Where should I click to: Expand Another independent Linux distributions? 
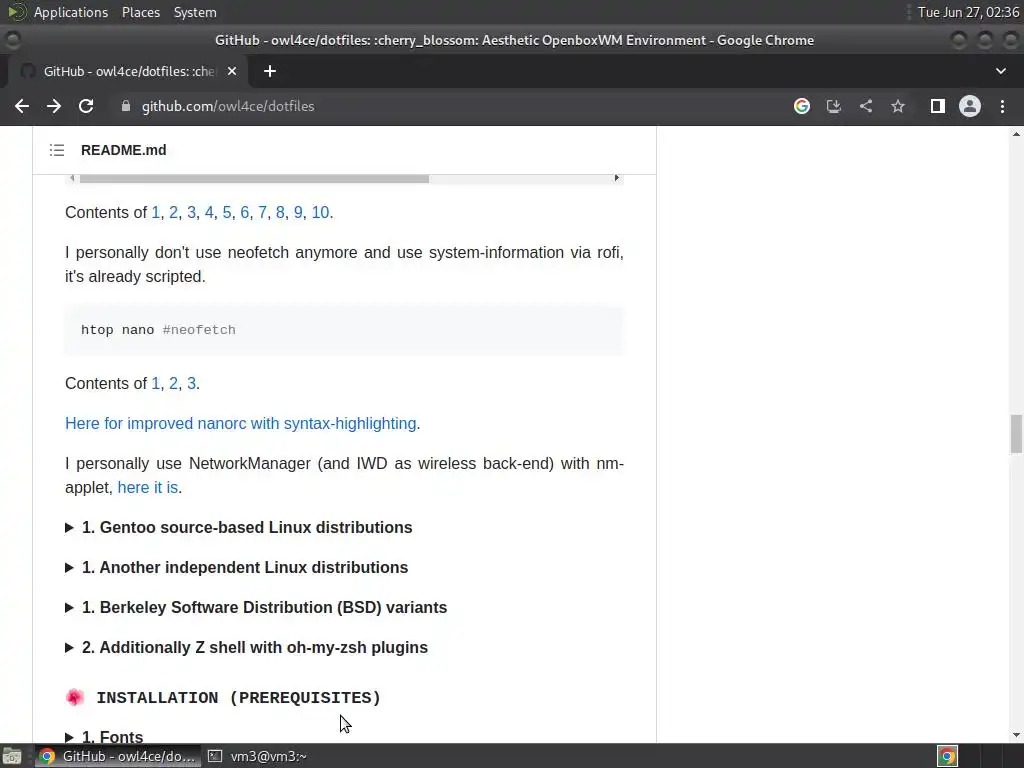point(236,568)
